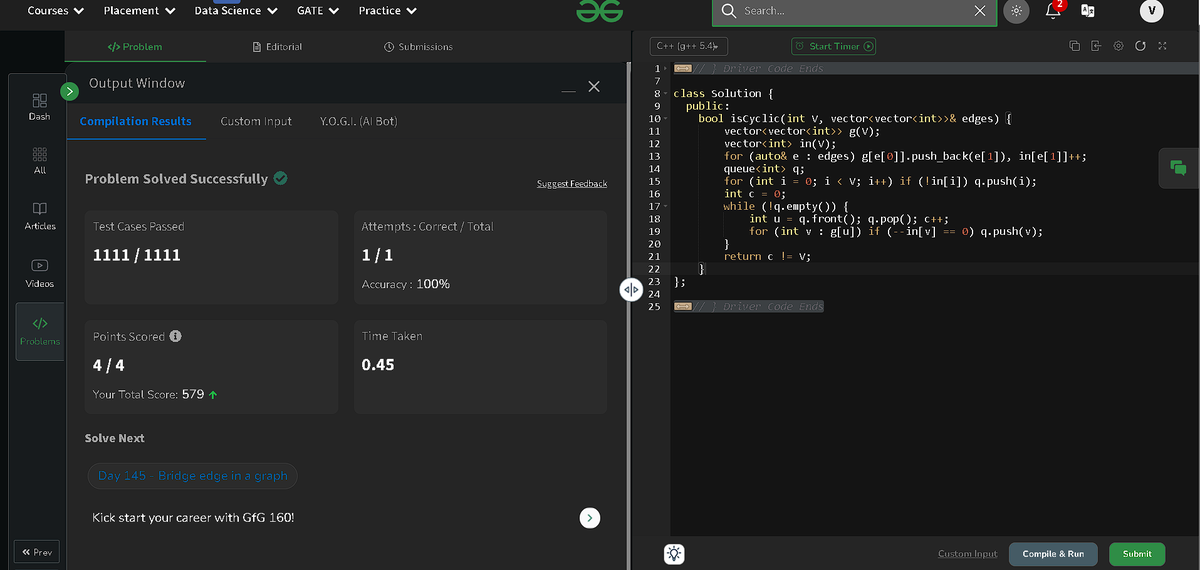The width and height of the screenshot is (1200, 570).
Task: Toggle the light/dark theme icon
Action: (1016, 11)
